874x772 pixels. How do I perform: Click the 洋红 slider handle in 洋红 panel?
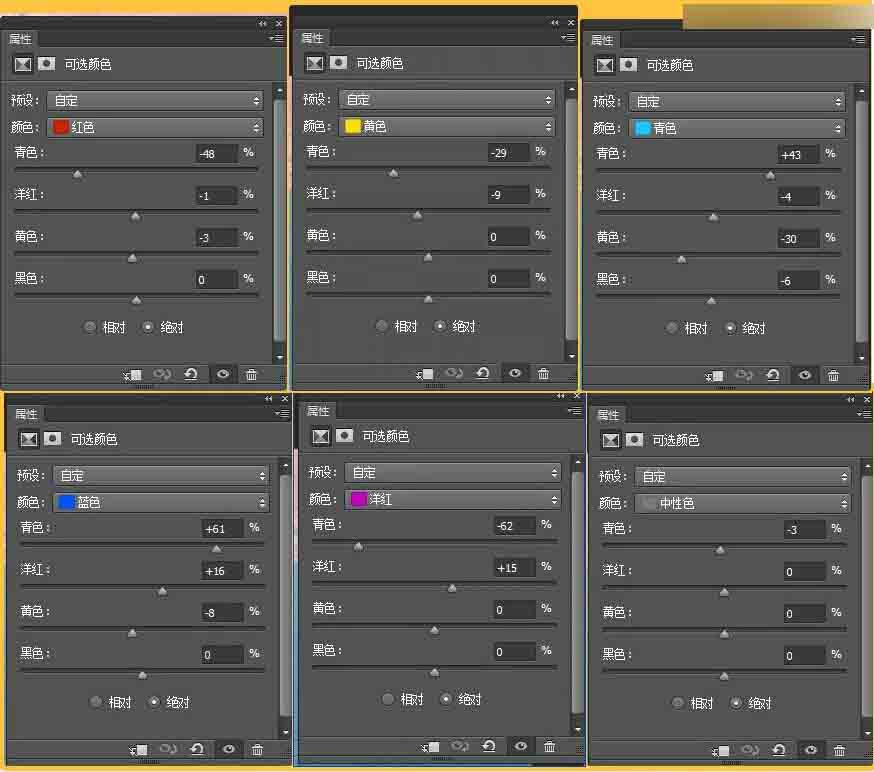(x=452, y=589)
